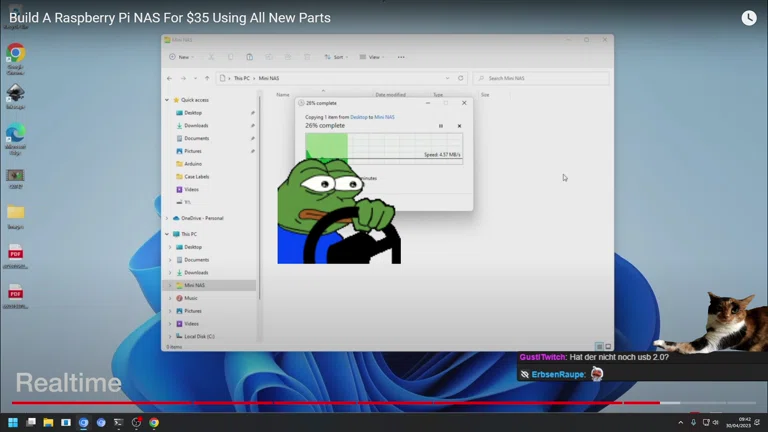Switch to the large icons view toggle
Screen dimensions: 768x432
(x=607, y=347)
